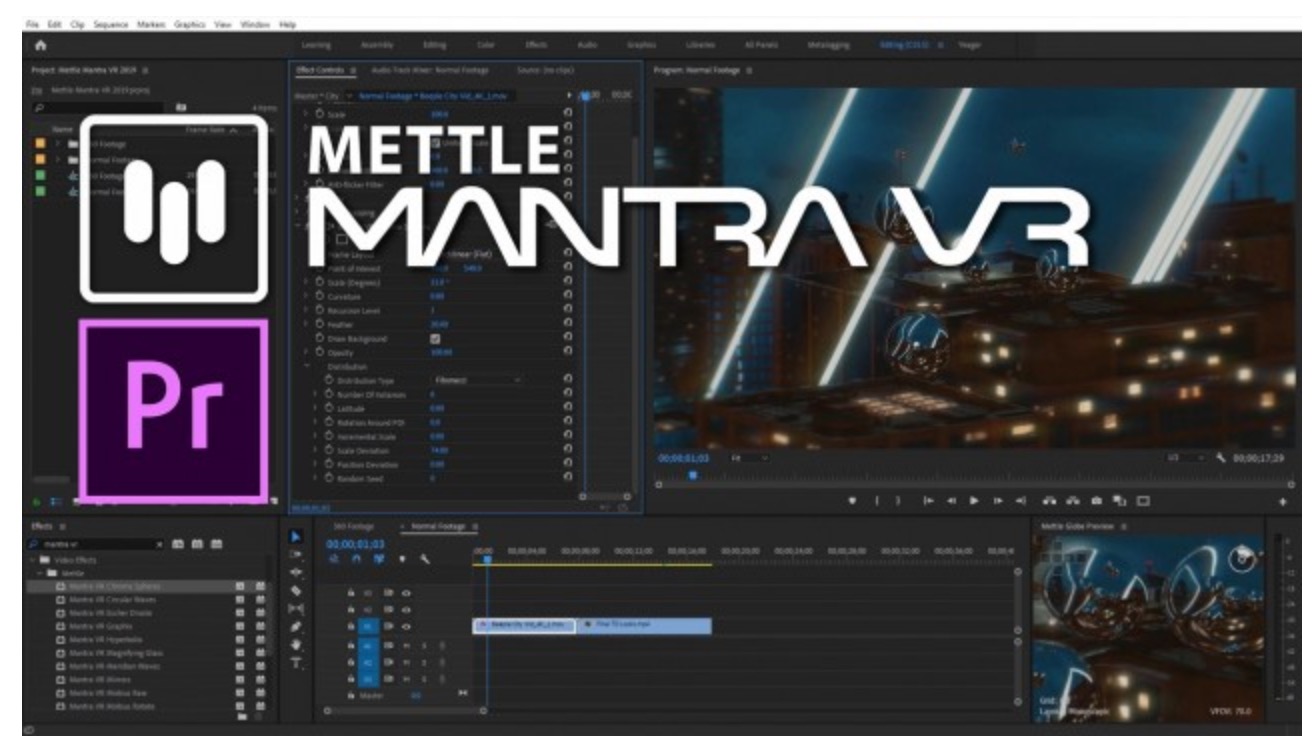Expand the Feather property
1316x756 pixels.
[x=307, y=324]
